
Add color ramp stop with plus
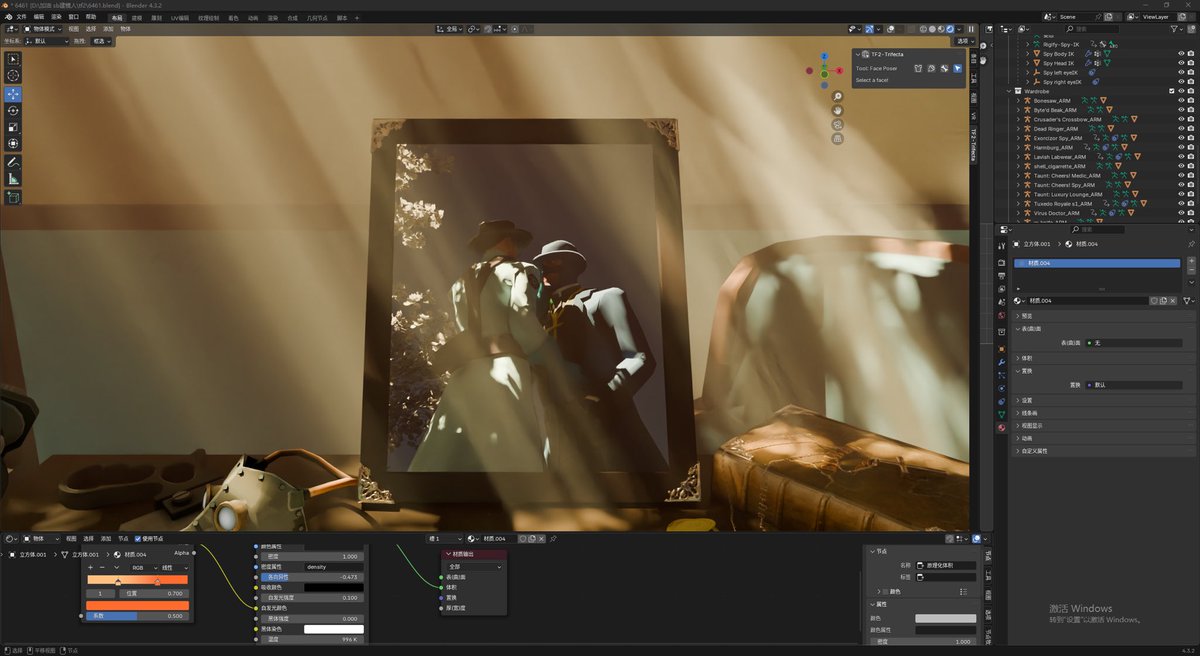[90, 567]
